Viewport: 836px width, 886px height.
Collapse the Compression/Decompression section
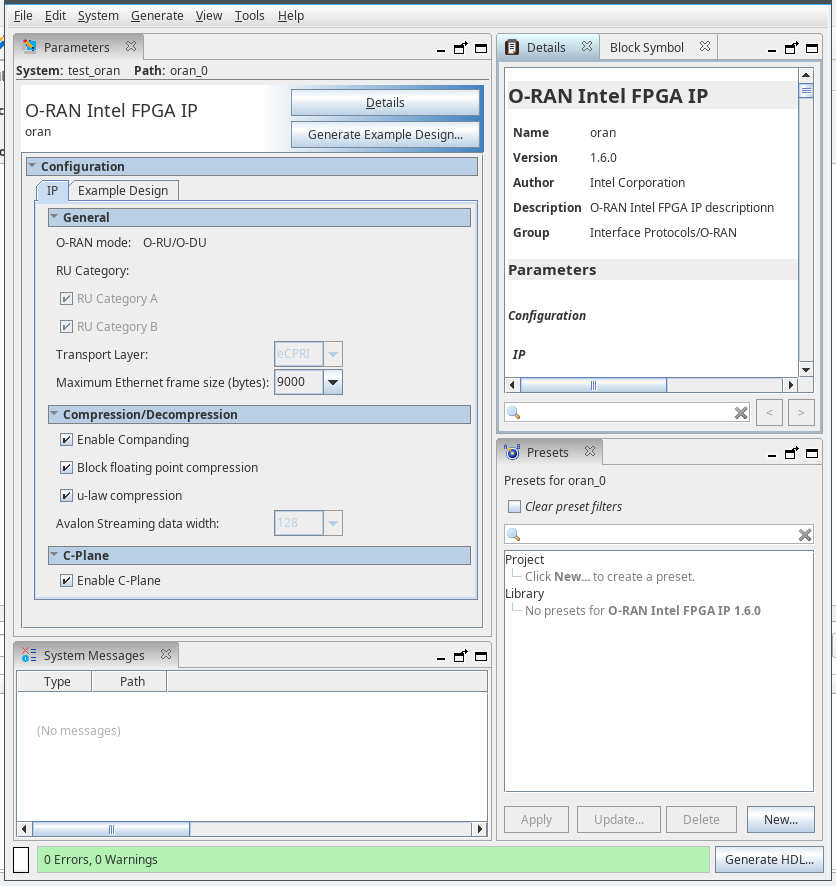coord(54,414)
